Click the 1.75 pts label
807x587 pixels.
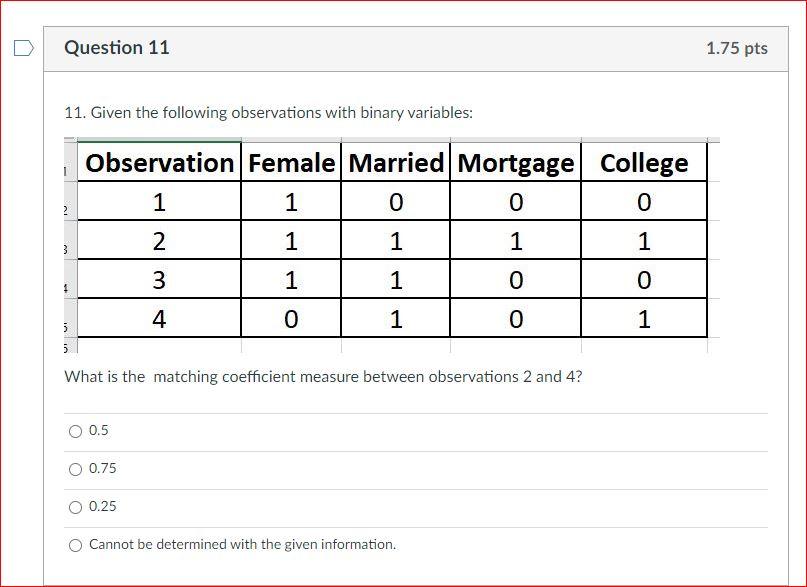pos(736,47)
